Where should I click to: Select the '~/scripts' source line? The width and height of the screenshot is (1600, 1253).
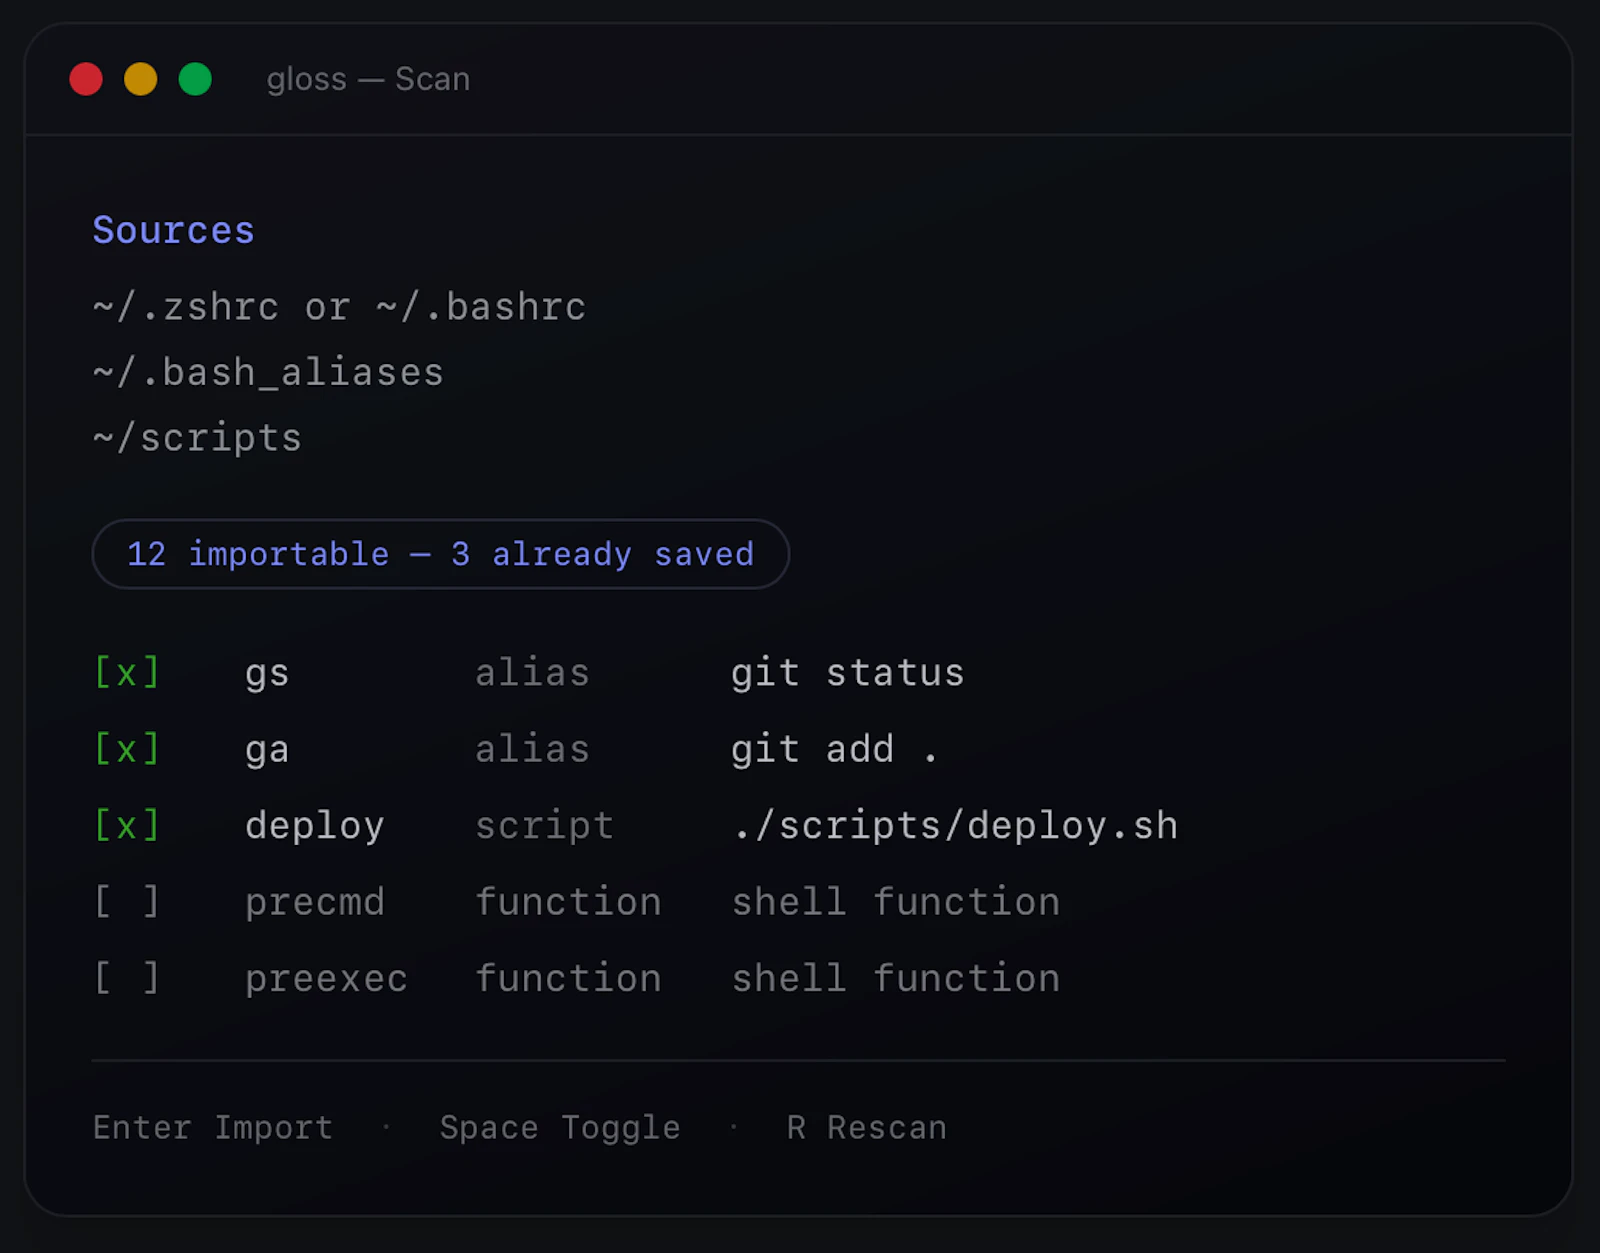[197, 438]
